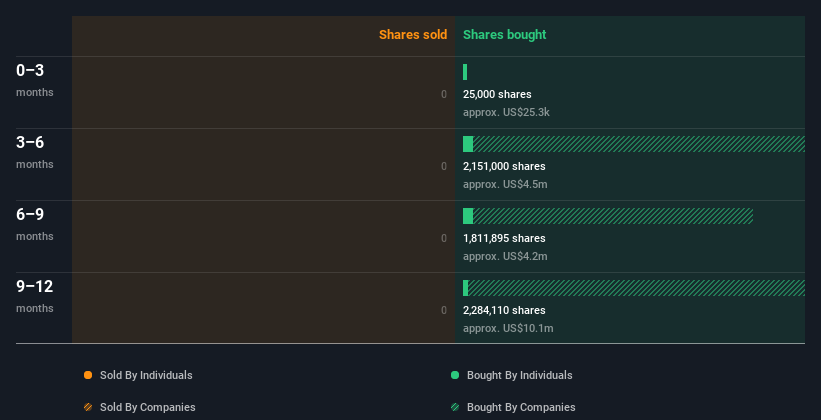Select the Shares sold column header
Viewport: 821px width, 420px height.
coord(413,35)
